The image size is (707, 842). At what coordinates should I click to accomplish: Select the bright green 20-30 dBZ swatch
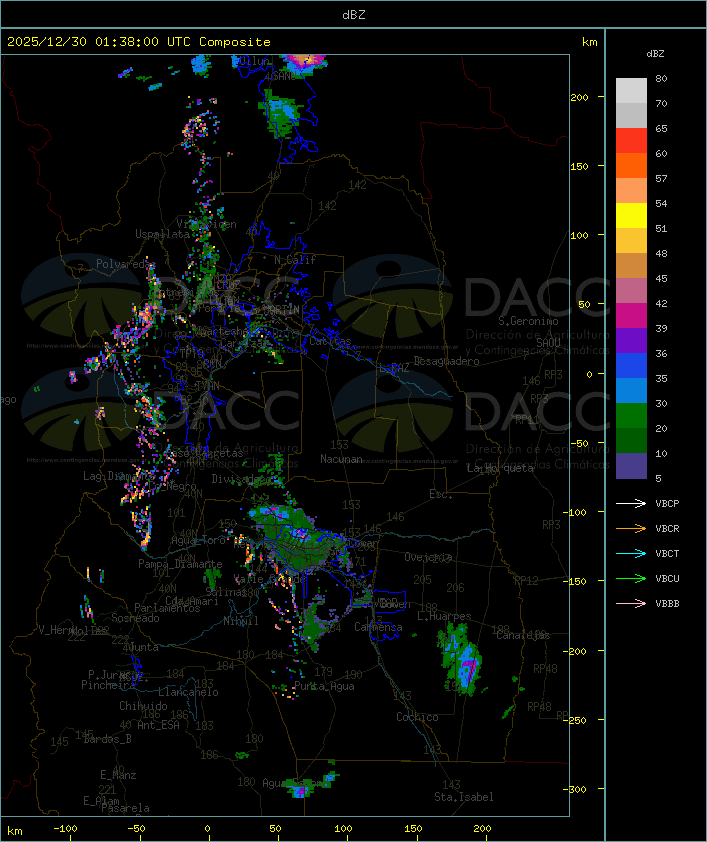click(631, 416)
